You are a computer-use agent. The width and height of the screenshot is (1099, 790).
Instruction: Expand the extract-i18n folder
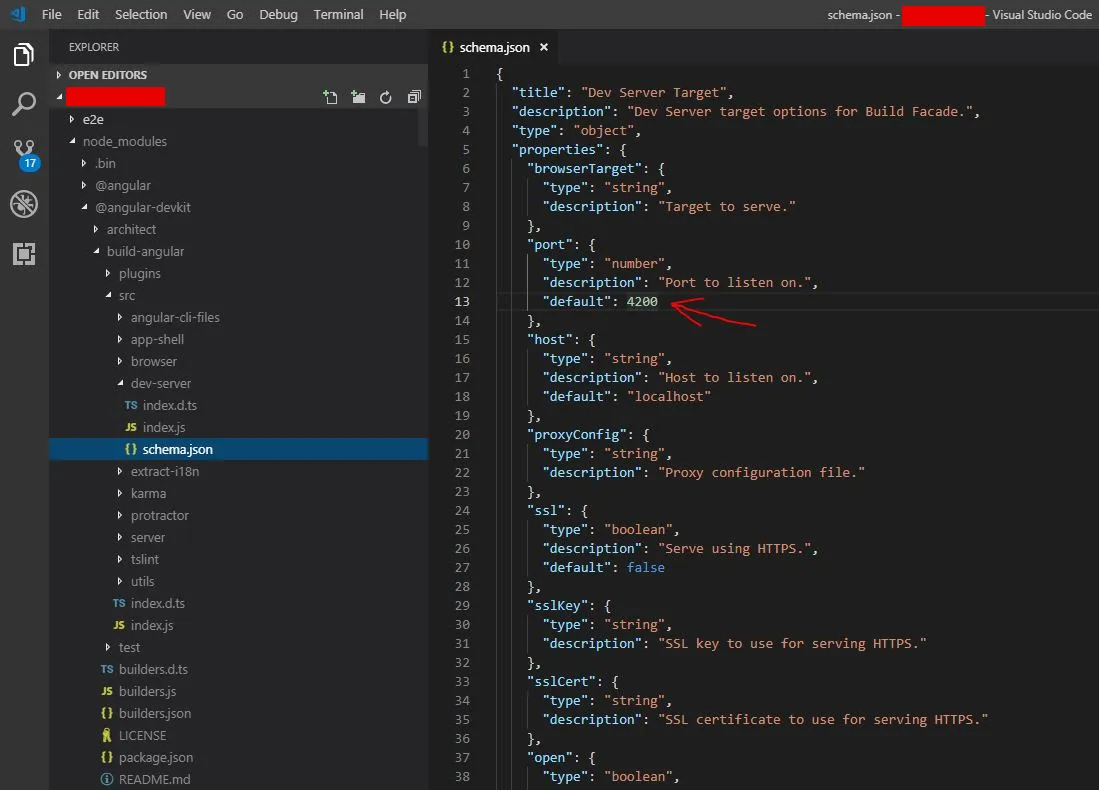coord(238,471)
